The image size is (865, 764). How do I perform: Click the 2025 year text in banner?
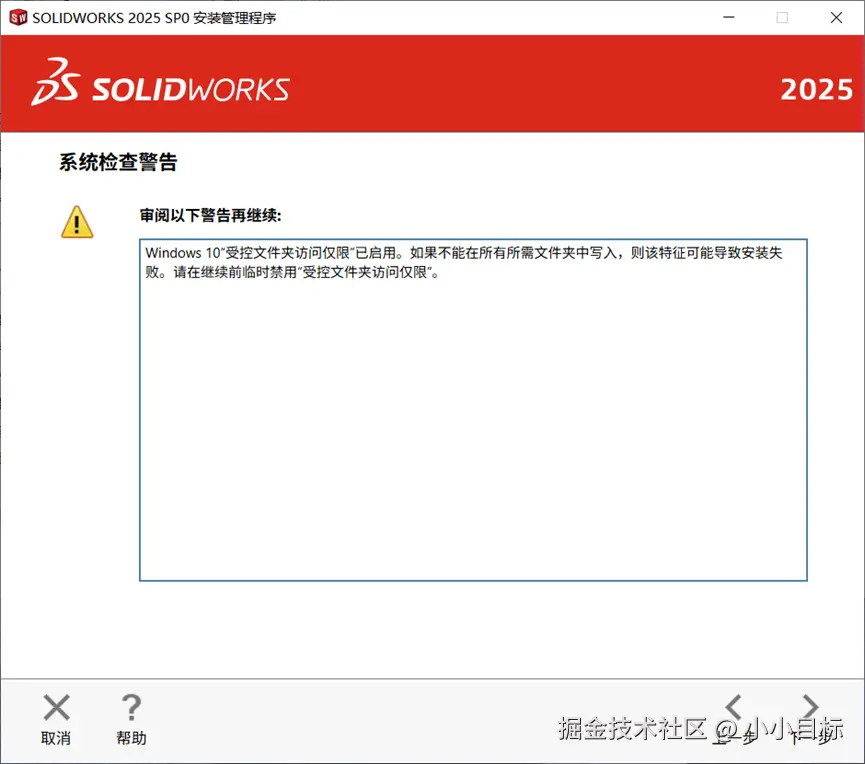coord(816,89)
